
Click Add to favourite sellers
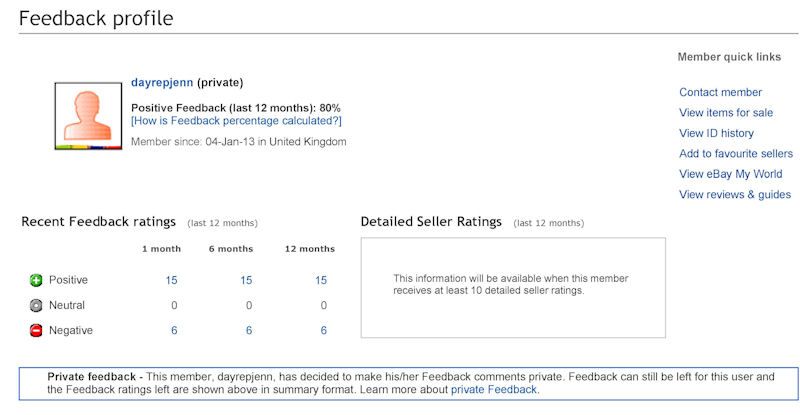pyautogui.click(x=736, y=154)
